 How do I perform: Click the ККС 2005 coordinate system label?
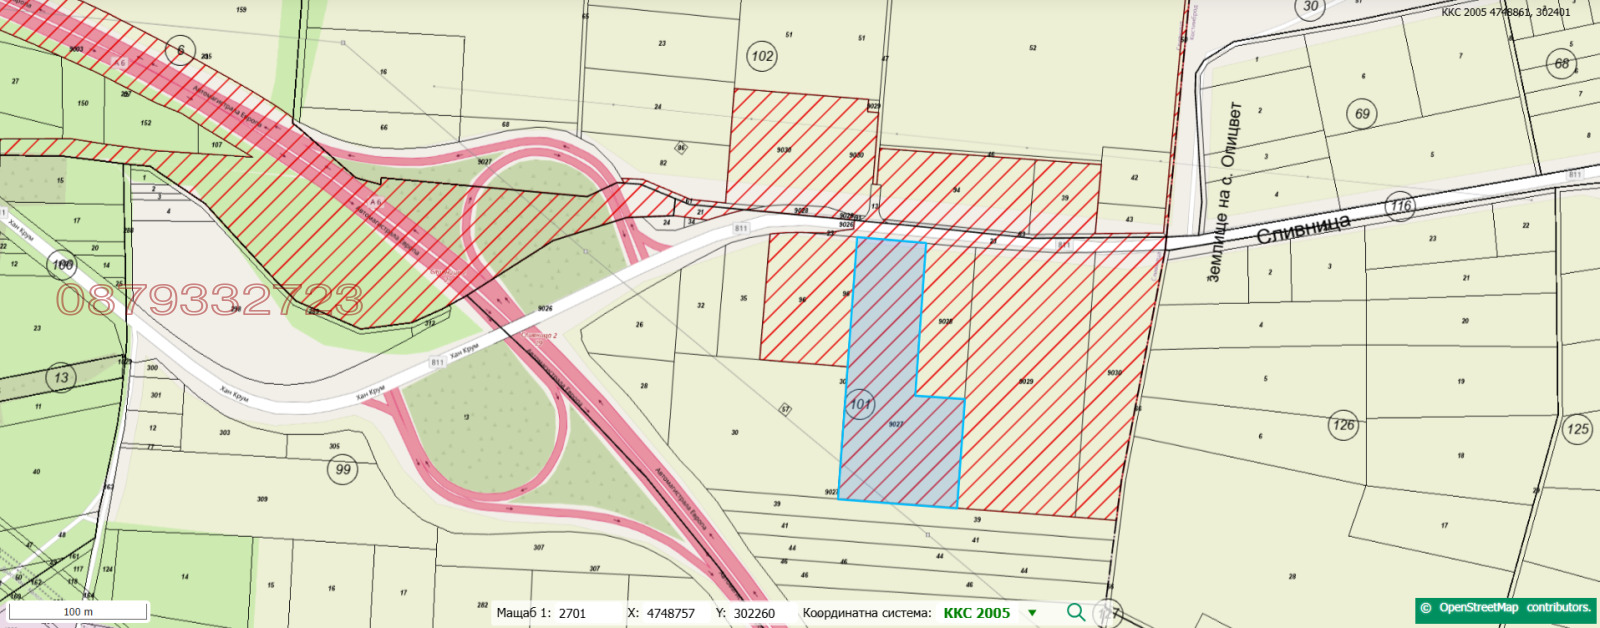pyautogui.click(x=976, y=613)
